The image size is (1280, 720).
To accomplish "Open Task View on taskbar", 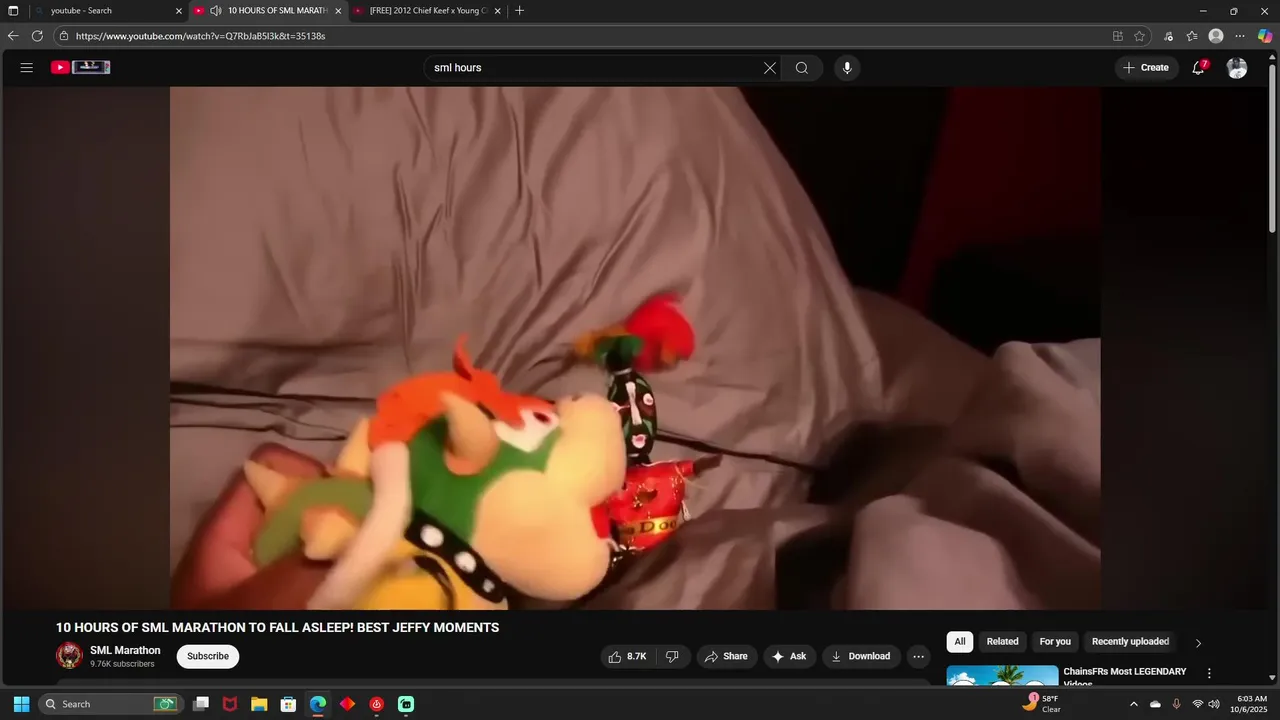I will 201,704.
